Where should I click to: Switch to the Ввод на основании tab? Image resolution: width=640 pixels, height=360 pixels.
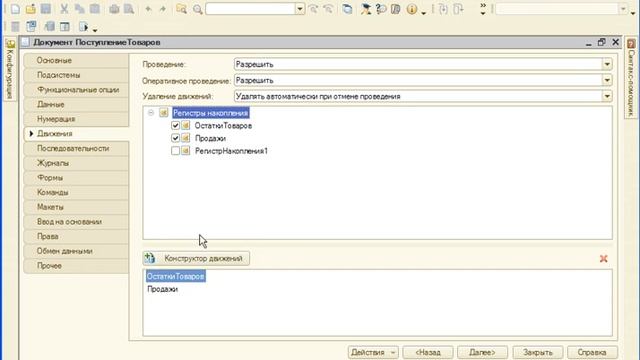[x=76, y=222]
